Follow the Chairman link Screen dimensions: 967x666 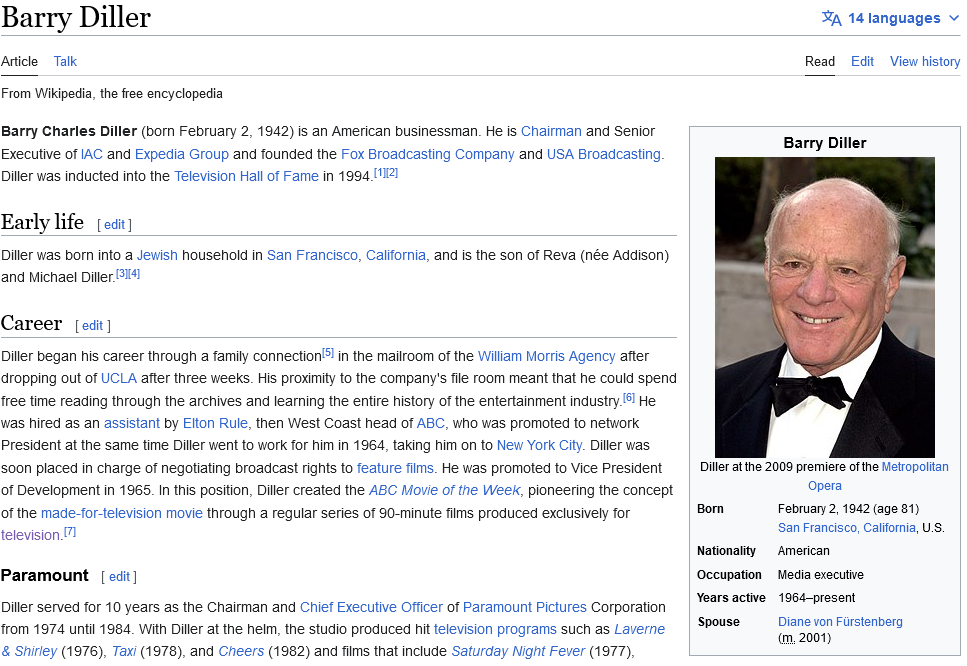click(551, 131)
